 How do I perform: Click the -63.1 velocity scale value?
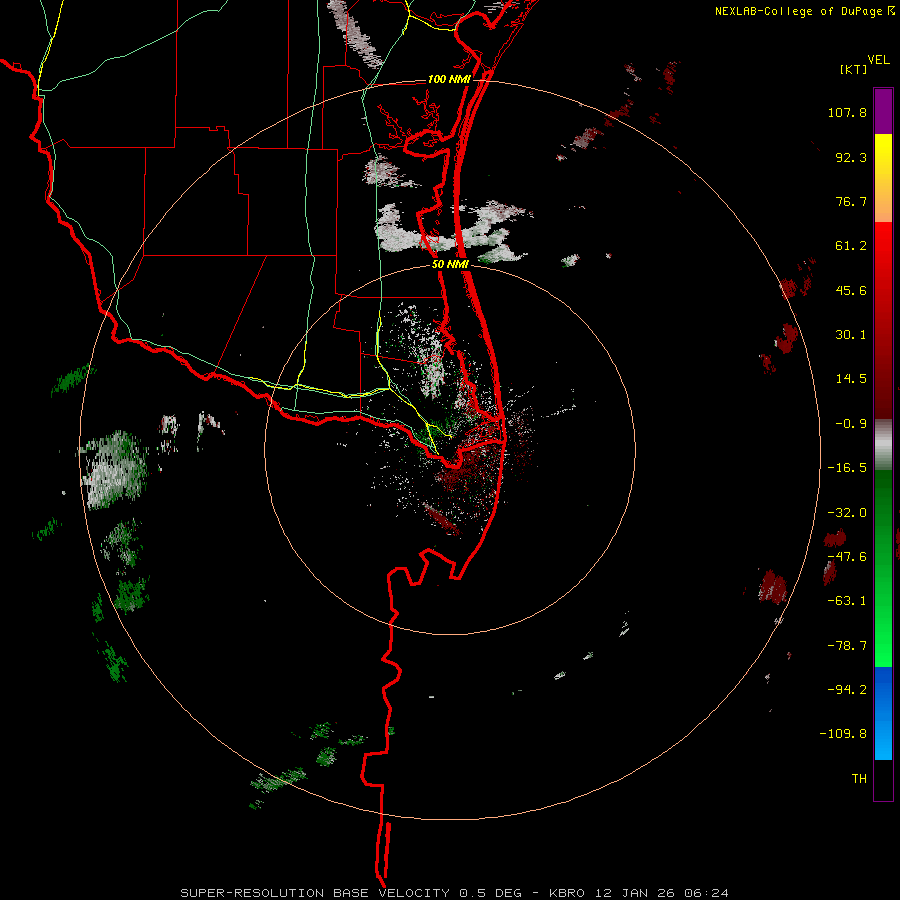pyautogui.click(x=847, y=601)
